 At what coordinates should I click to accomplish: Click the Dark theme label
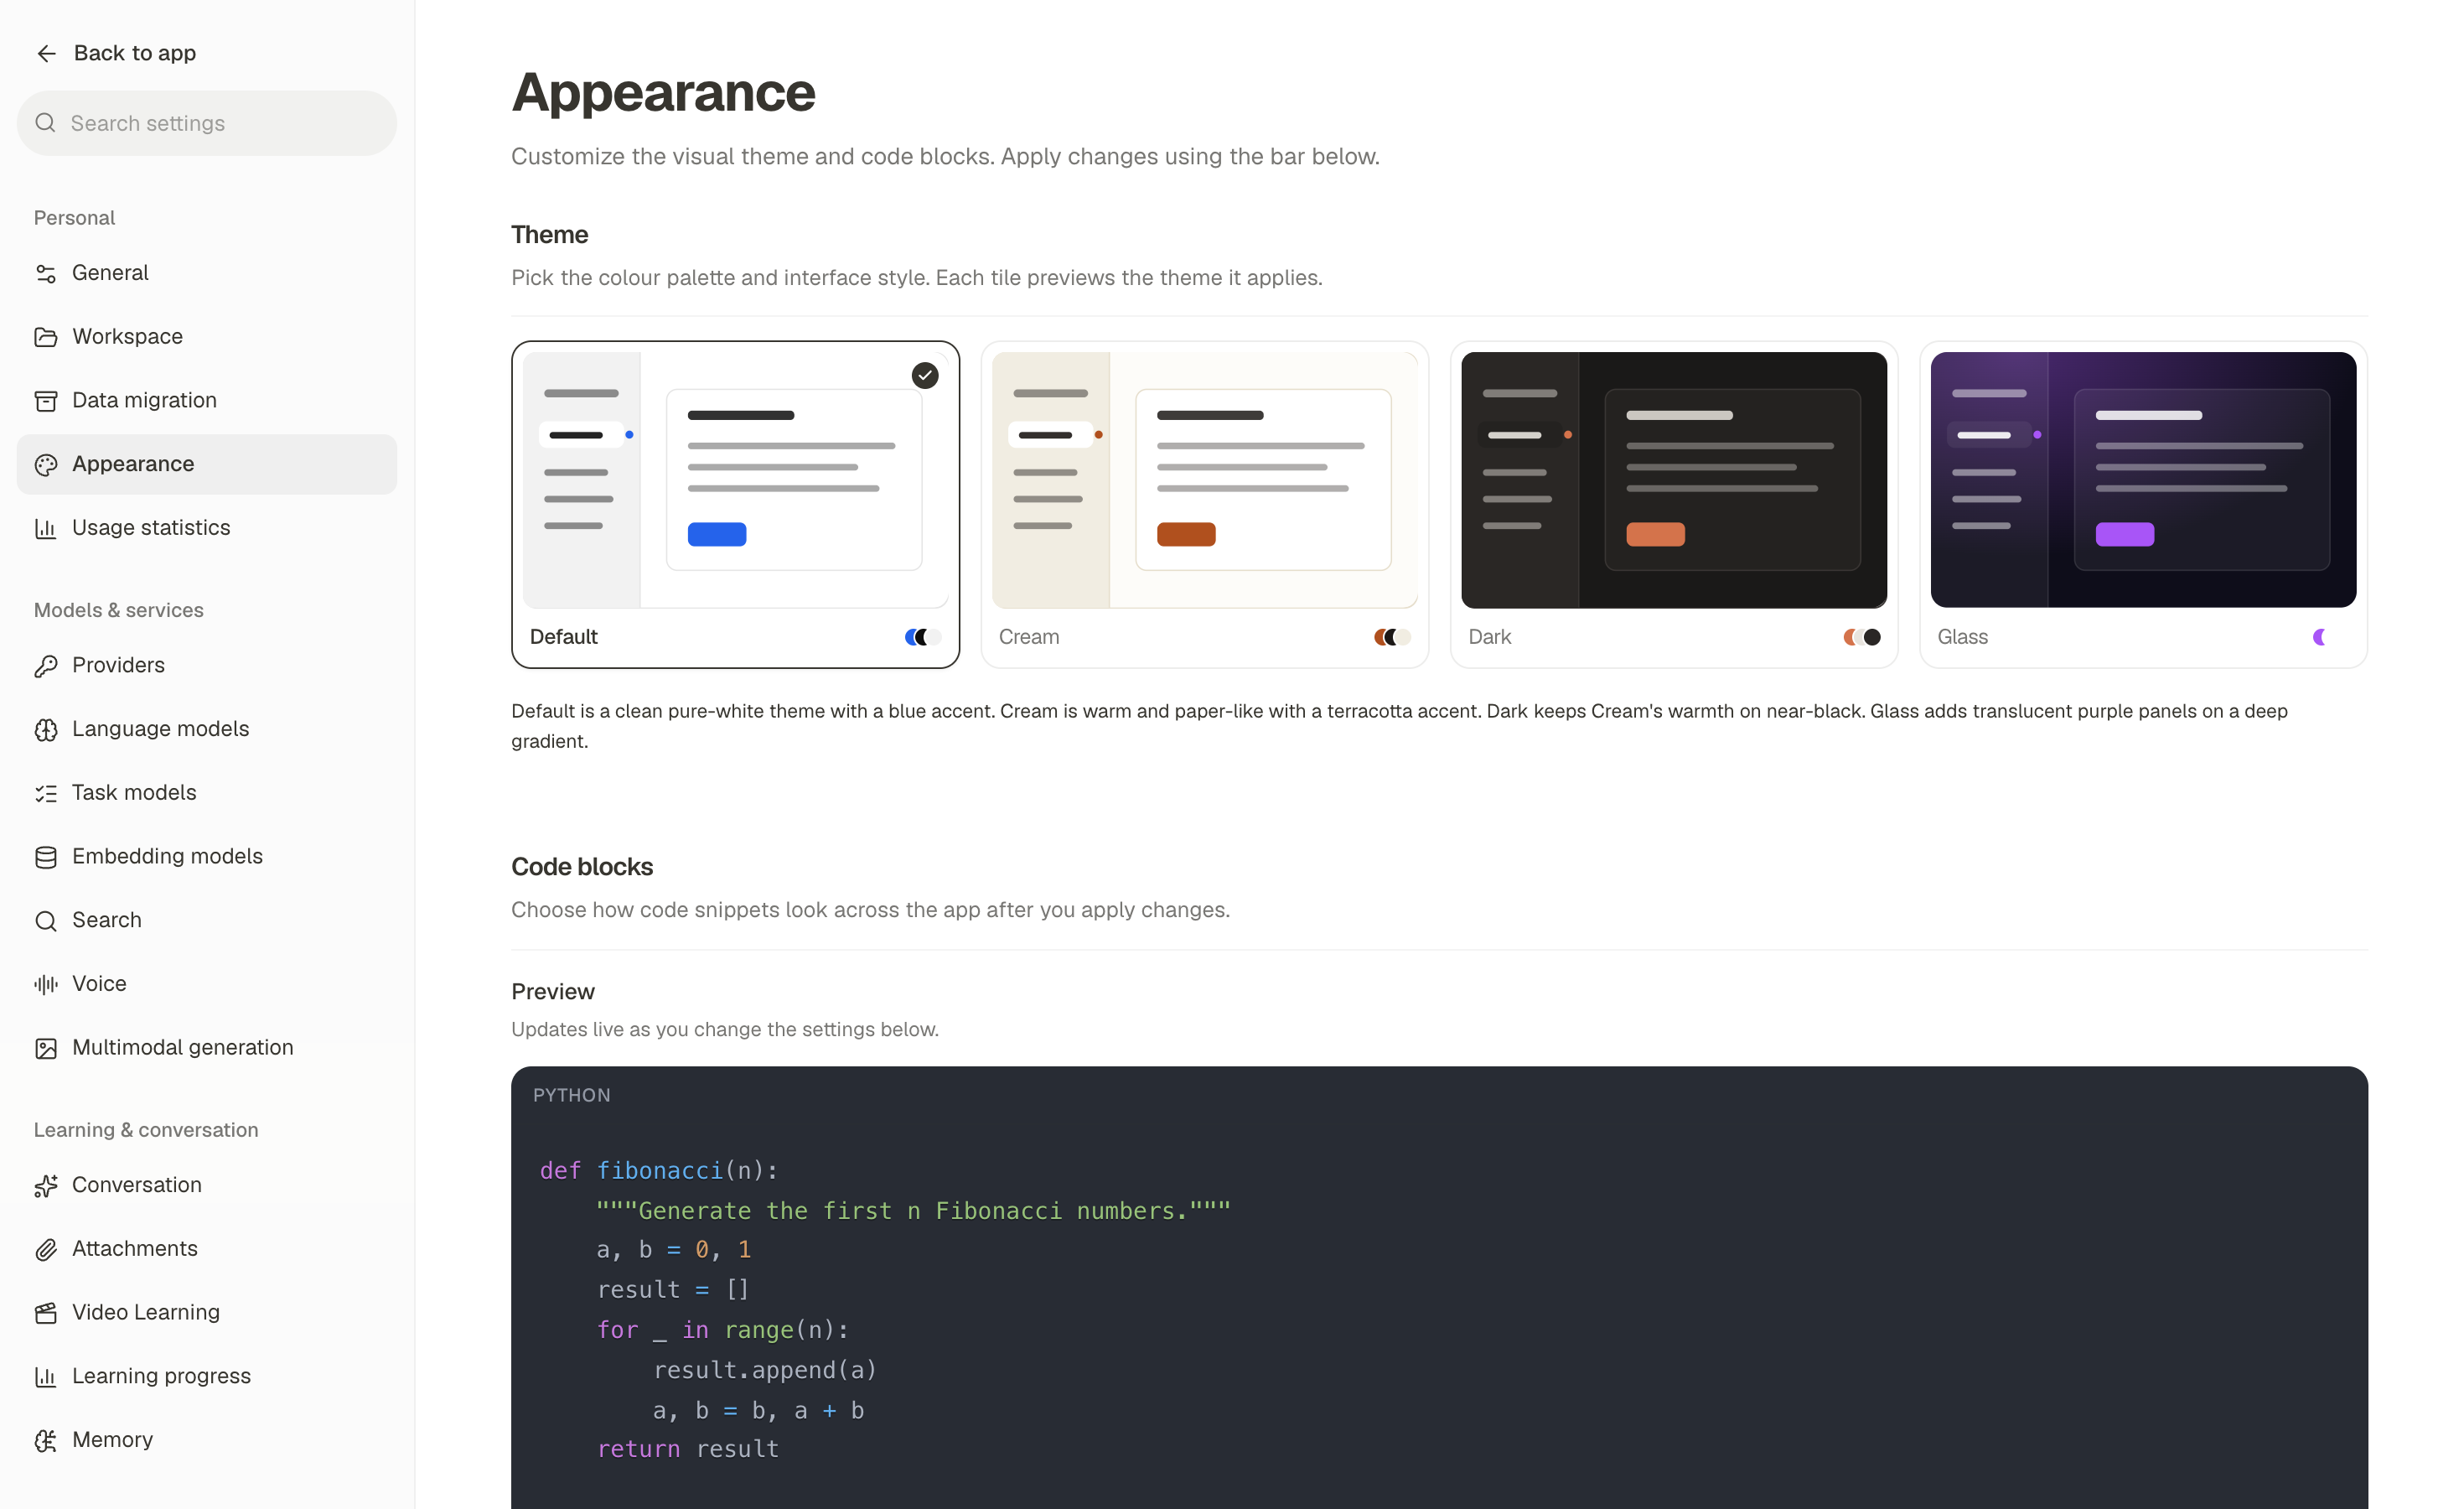(x=1489, y=637)
